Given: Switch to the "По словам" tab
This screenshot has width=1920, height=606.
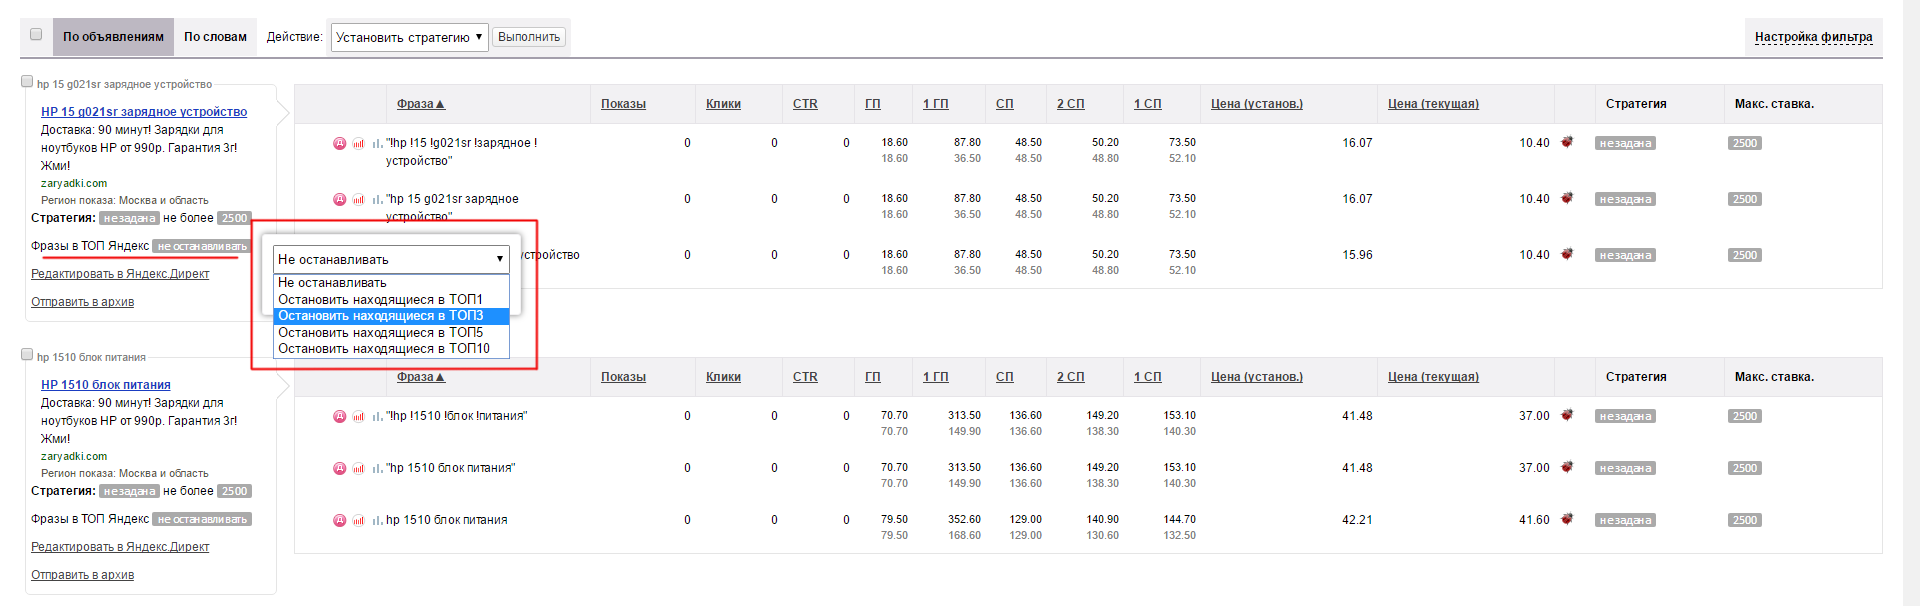Looking at the screenshot, I should coord(215,37).
